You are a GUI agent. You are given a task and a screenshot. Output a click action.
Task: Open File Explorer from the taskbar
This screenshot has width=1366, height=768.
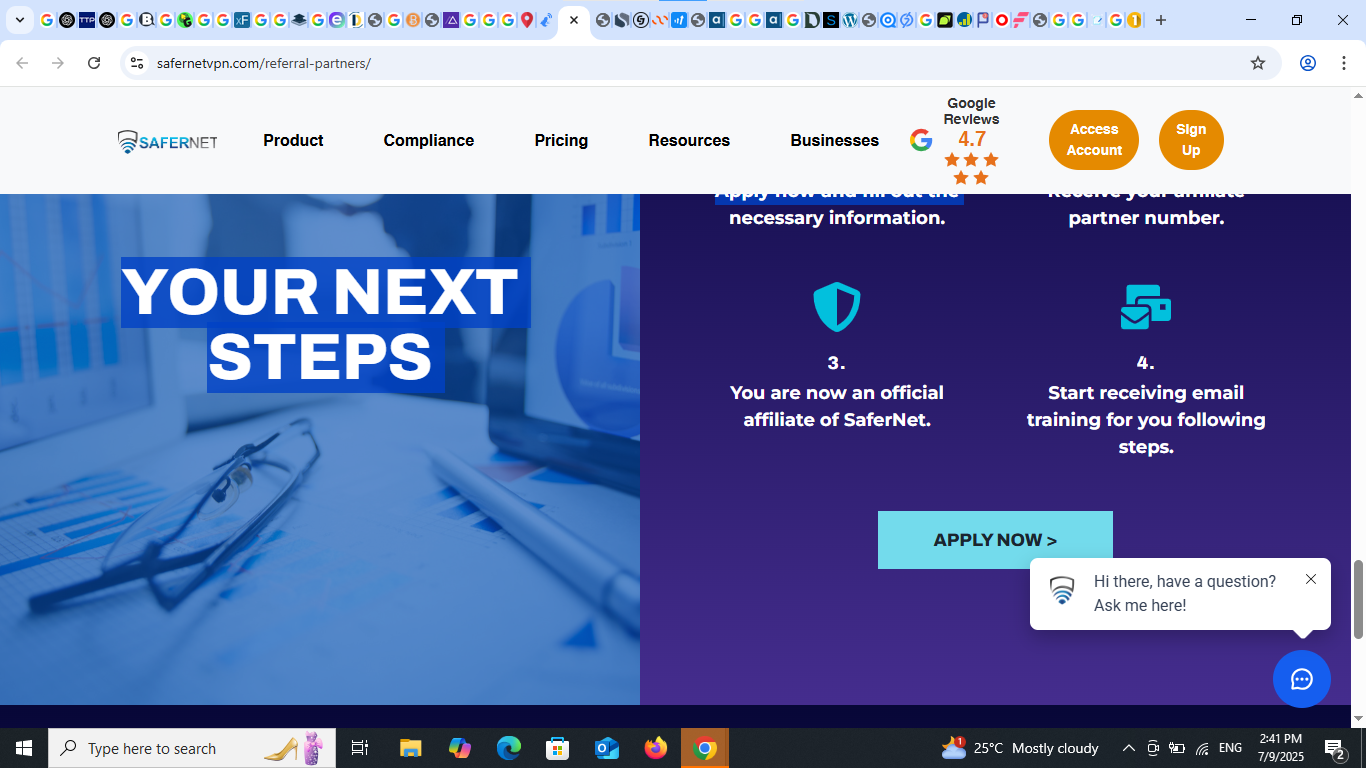point(410,748)
